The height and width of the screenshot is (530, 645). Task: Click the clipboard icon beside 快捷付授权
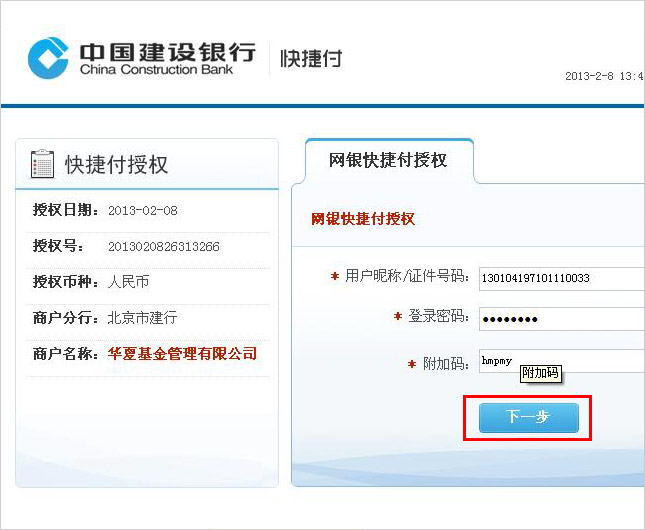[x=42, y=164]
